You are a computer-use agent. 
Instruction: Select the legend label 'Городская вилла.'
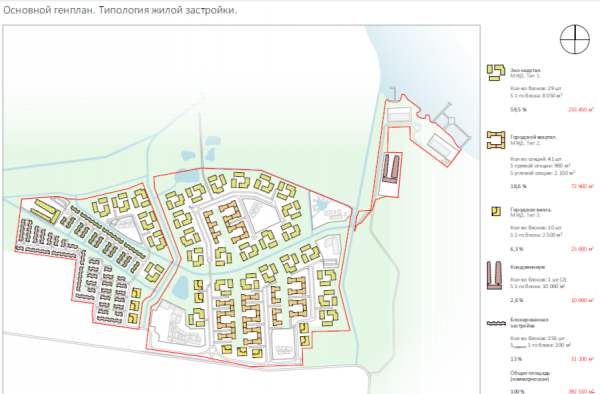[x=531, y=210]
